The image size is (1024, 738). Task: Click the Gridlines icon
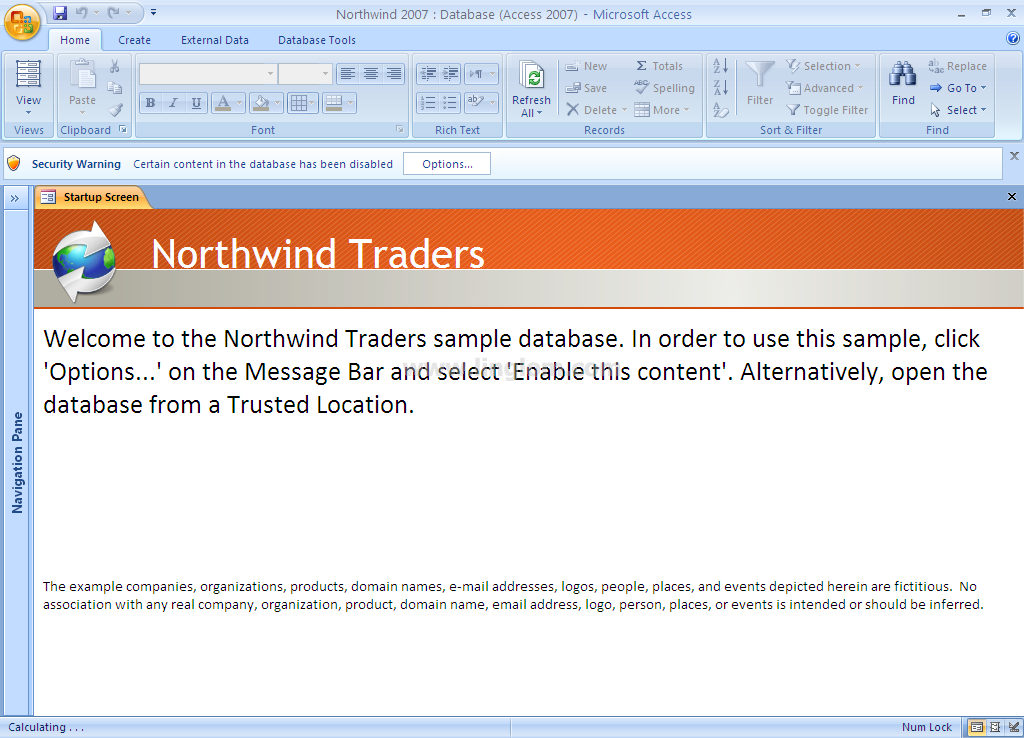[x=298, y=103]
